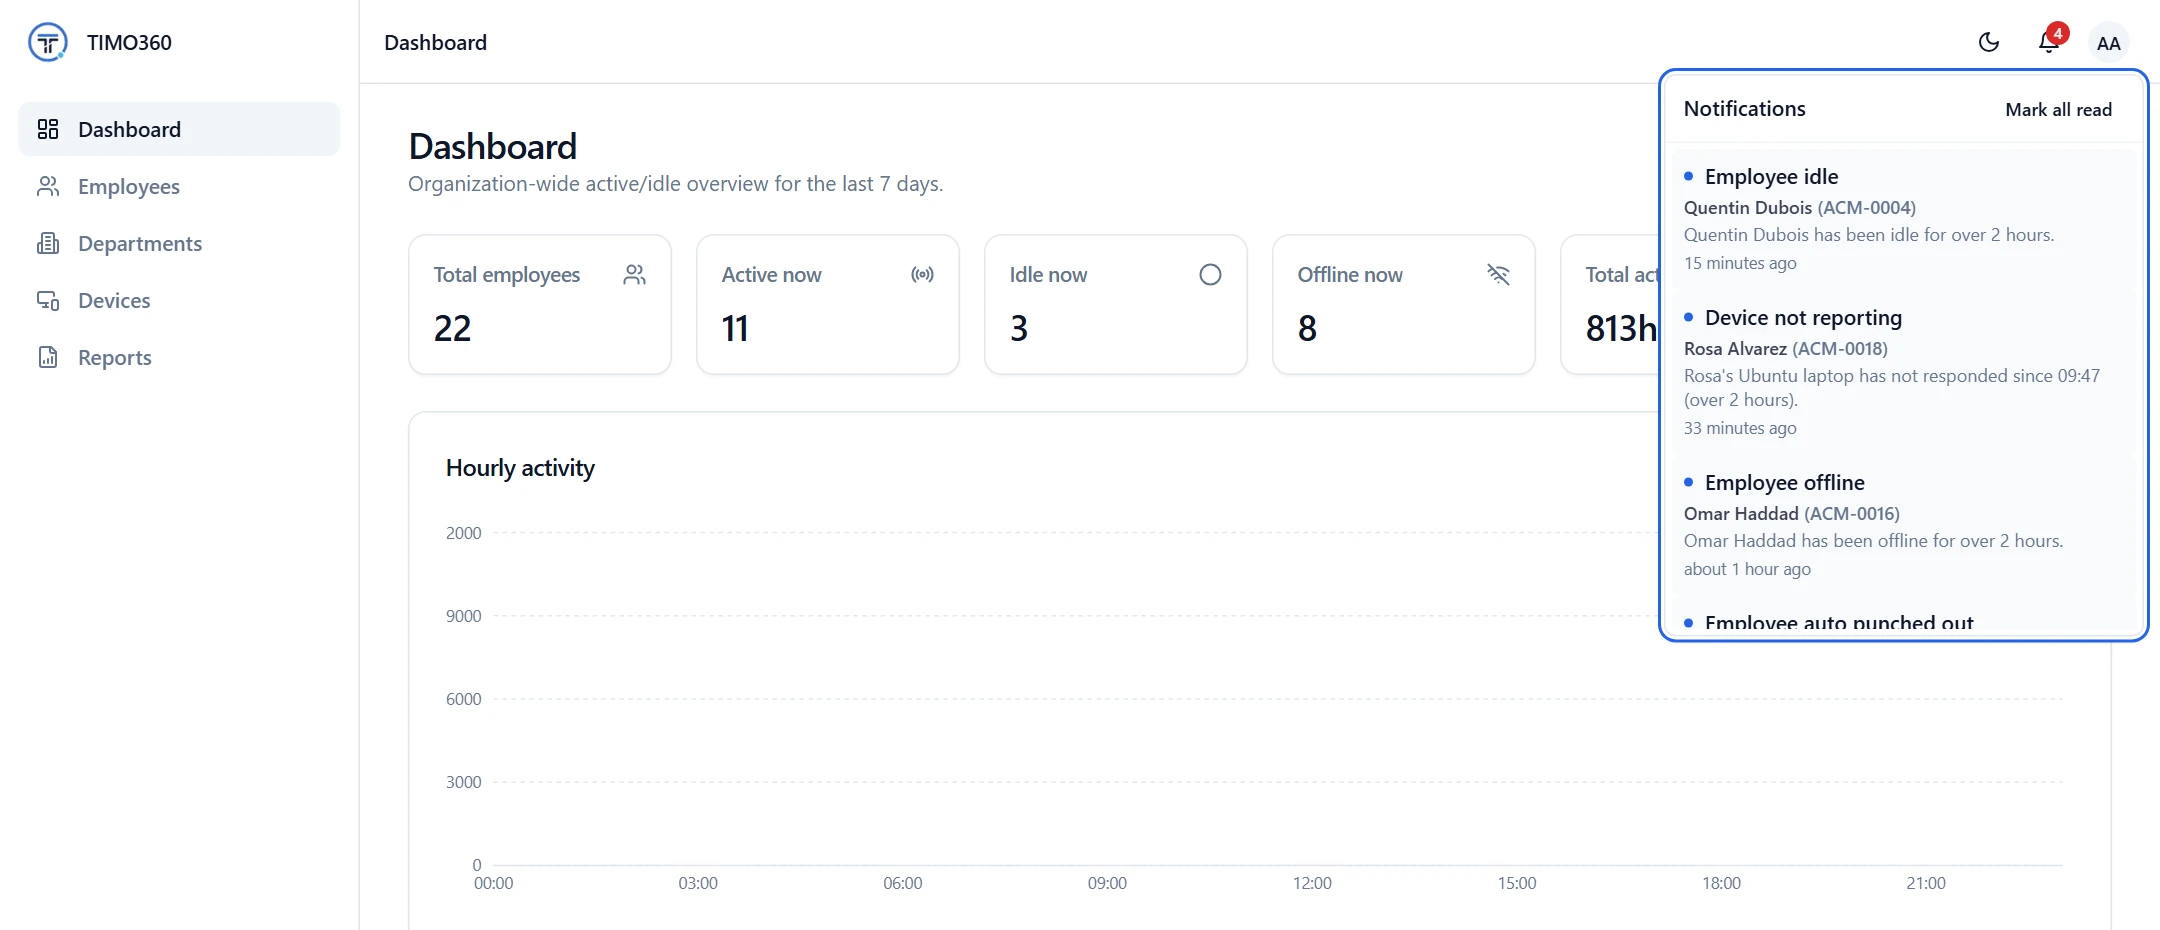Click the TIMO360 logo icon
The image size is (2160, 930).
48,42
